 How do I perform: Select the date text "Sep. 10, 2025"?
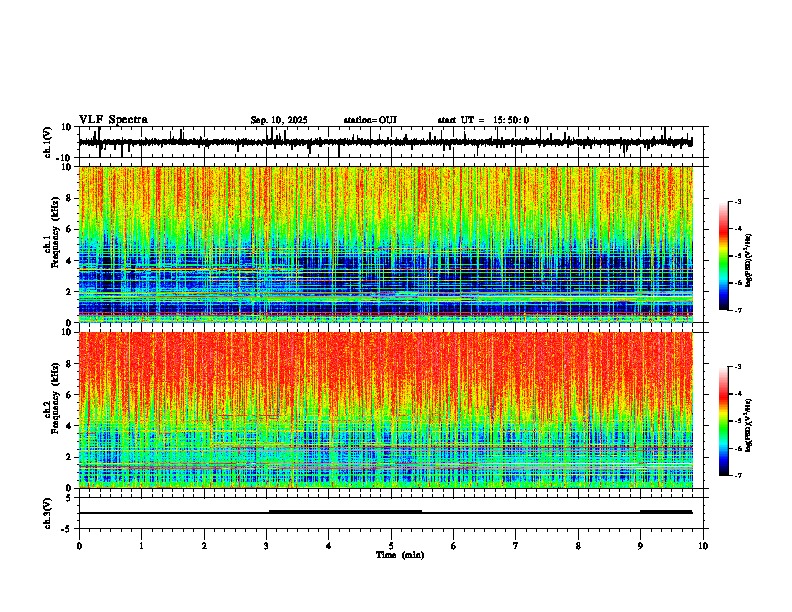tap(279, 120)
